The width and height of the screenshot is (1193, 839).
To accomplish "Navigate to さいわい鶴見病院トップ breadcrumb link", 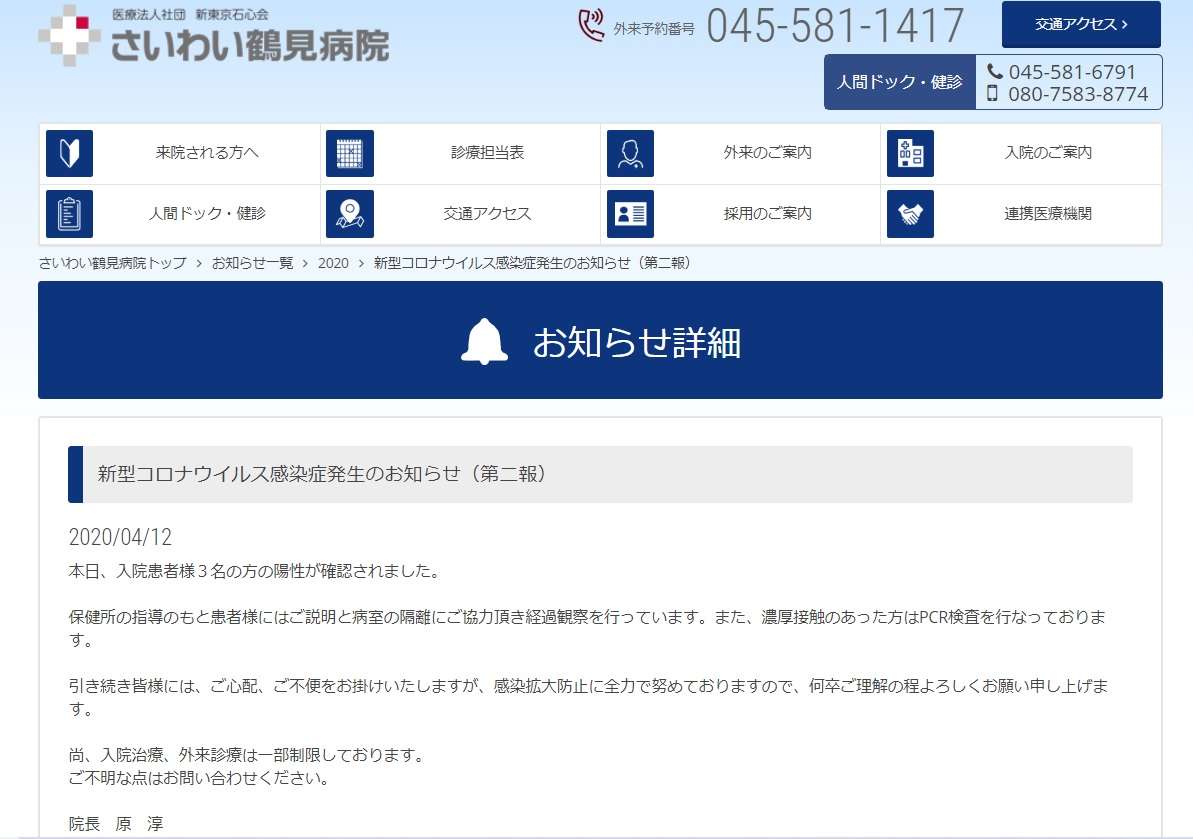I will (96, 263).
